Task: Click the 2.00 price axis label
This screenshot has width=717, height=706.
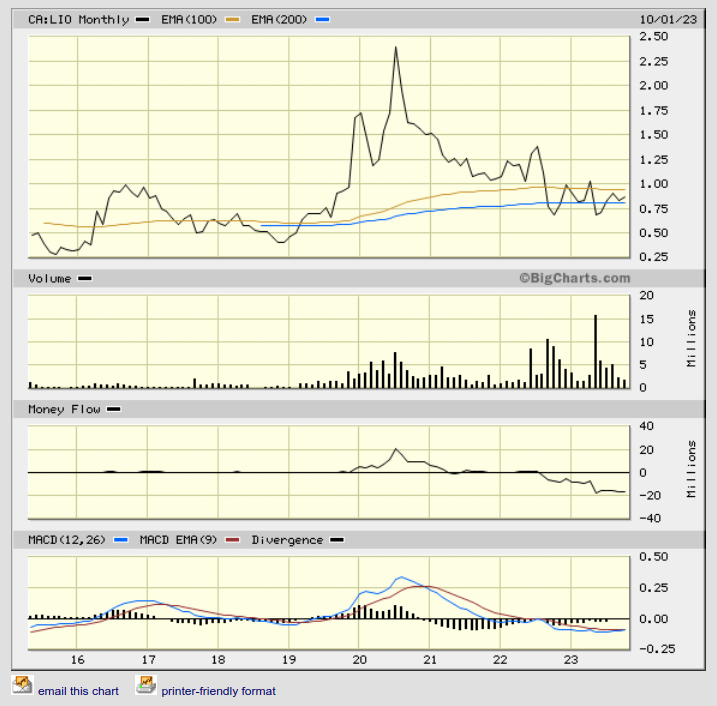Action: click(x=653, y=86)
